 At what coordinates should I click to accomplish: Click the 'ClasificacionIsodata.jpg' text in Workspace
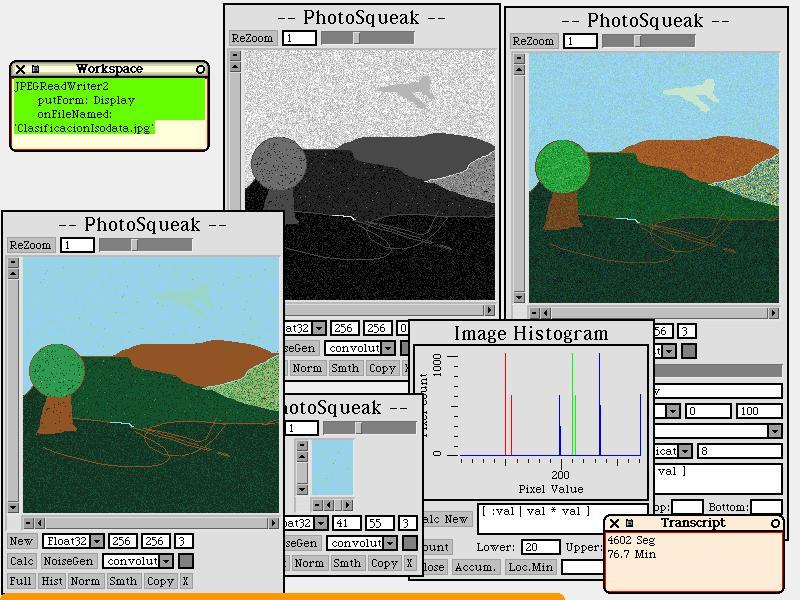click(x=84, y=128)
